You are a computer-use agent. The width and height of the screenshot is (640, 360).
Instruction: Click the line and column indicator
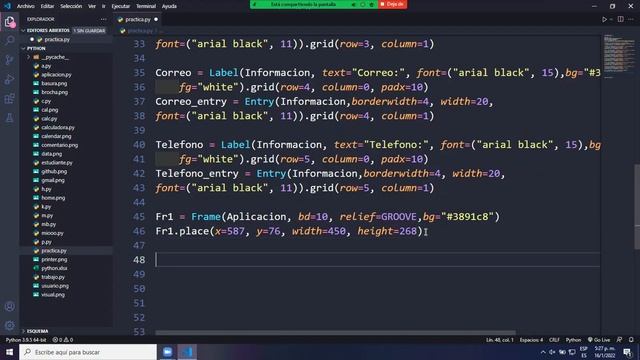[x=500, y=340]
